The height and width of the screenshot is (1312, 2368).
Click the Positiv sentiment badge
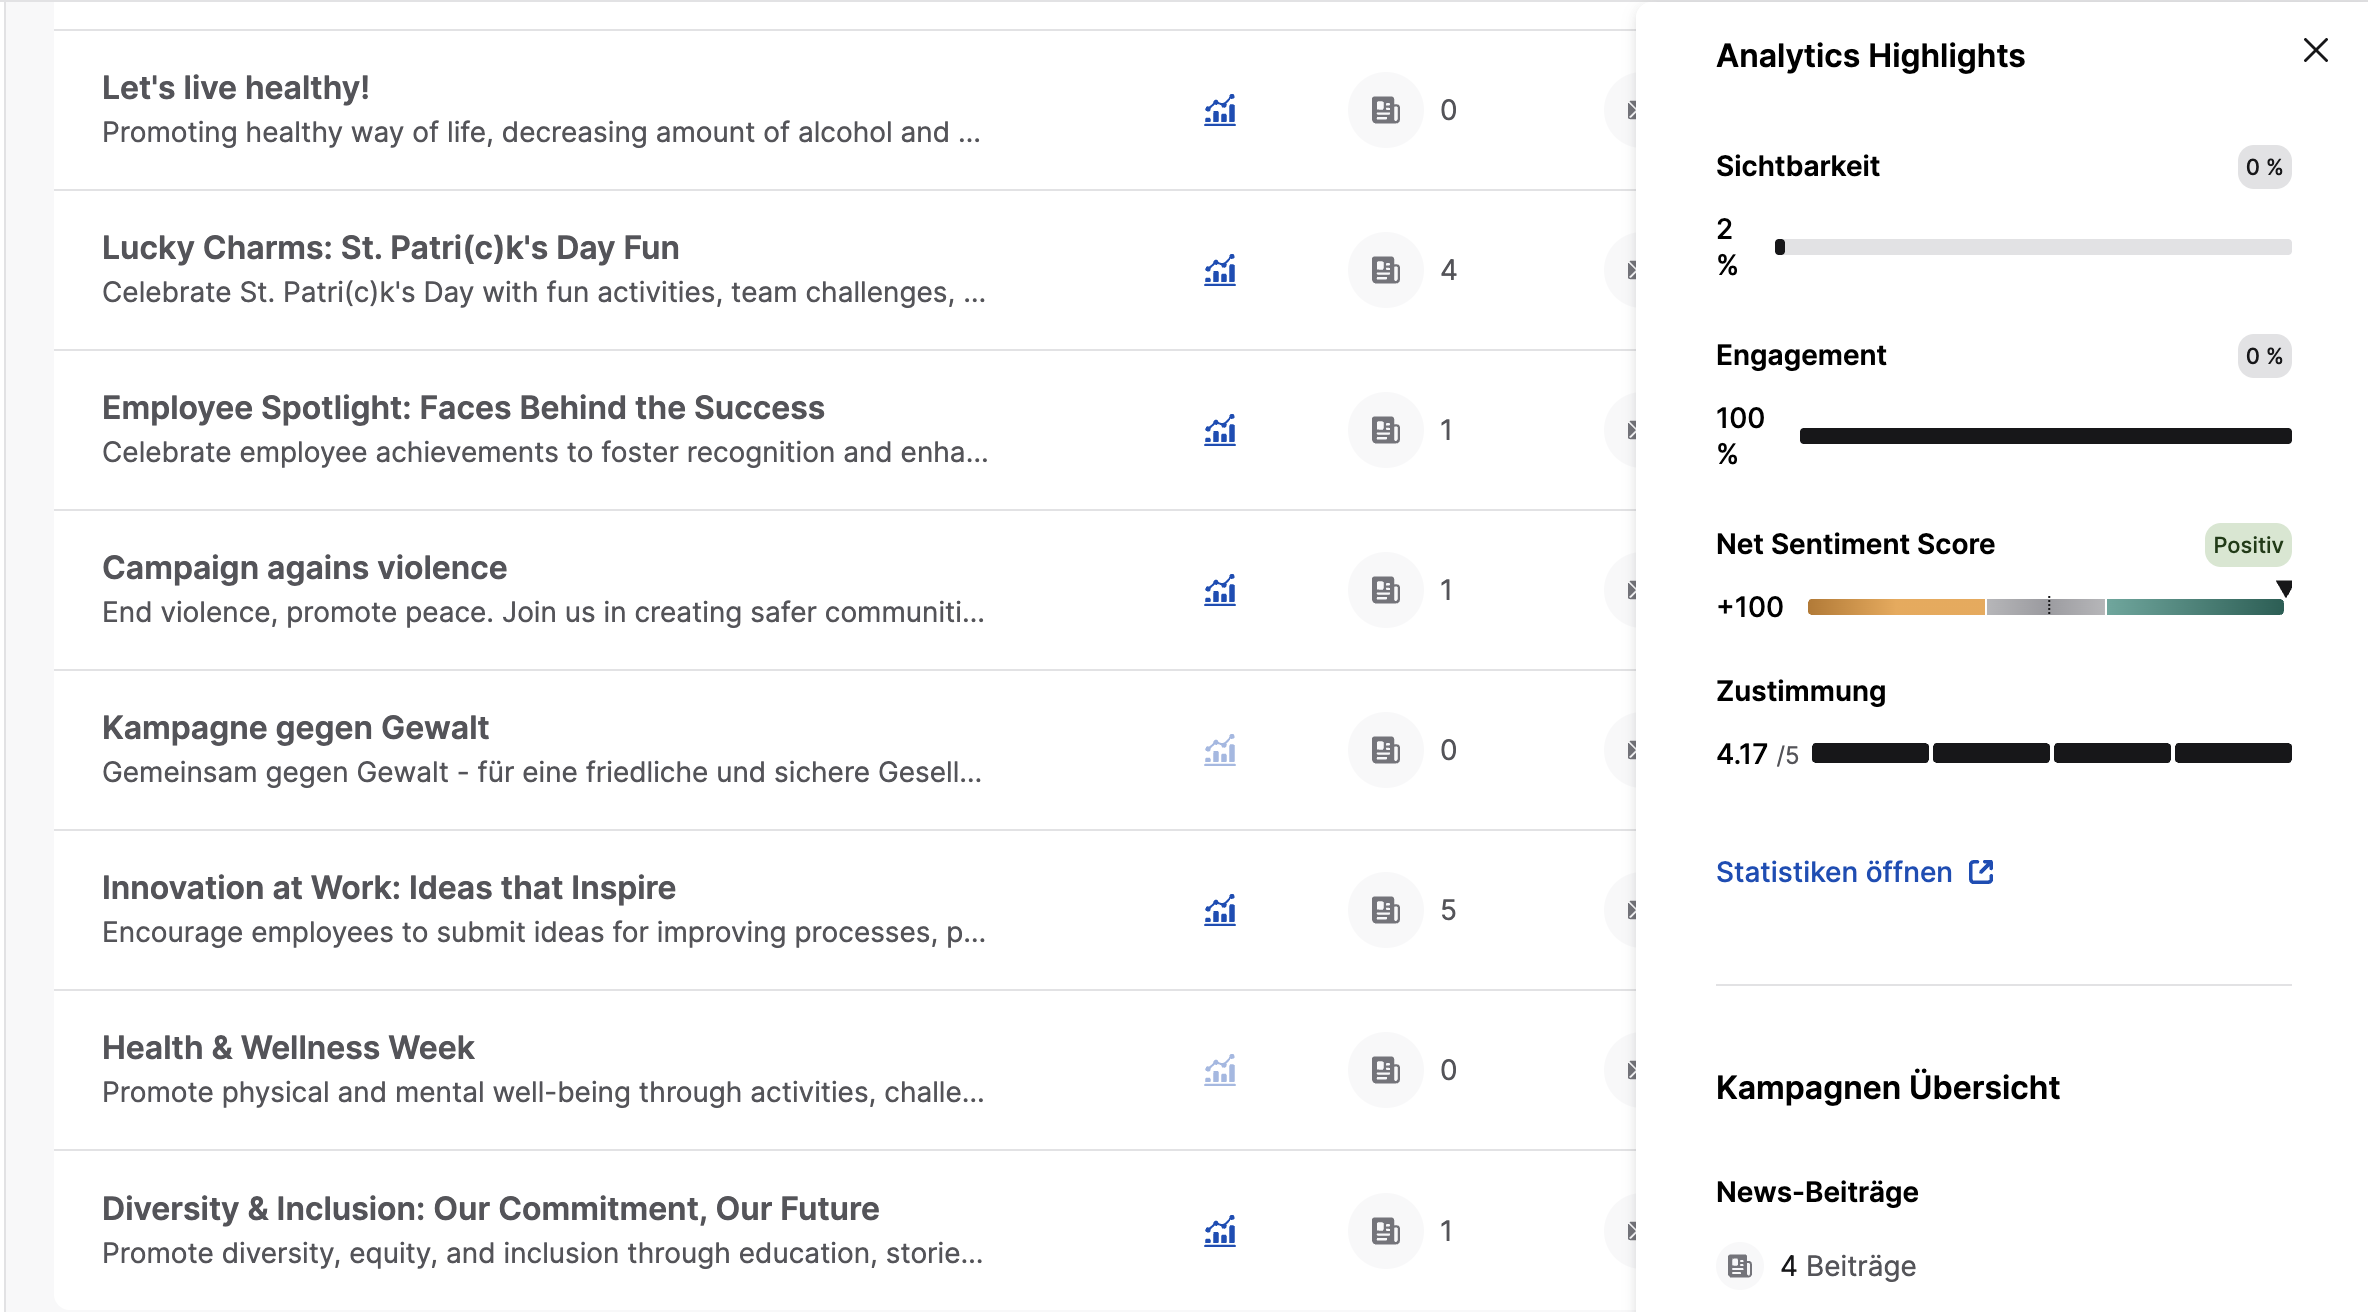[2248, 545]
